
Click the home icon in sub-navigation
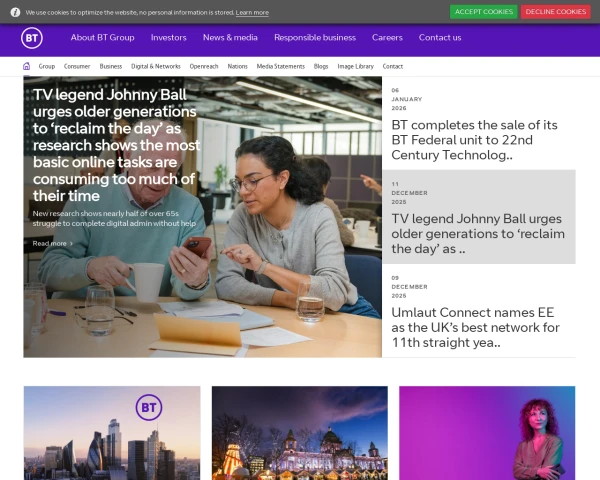26,66
